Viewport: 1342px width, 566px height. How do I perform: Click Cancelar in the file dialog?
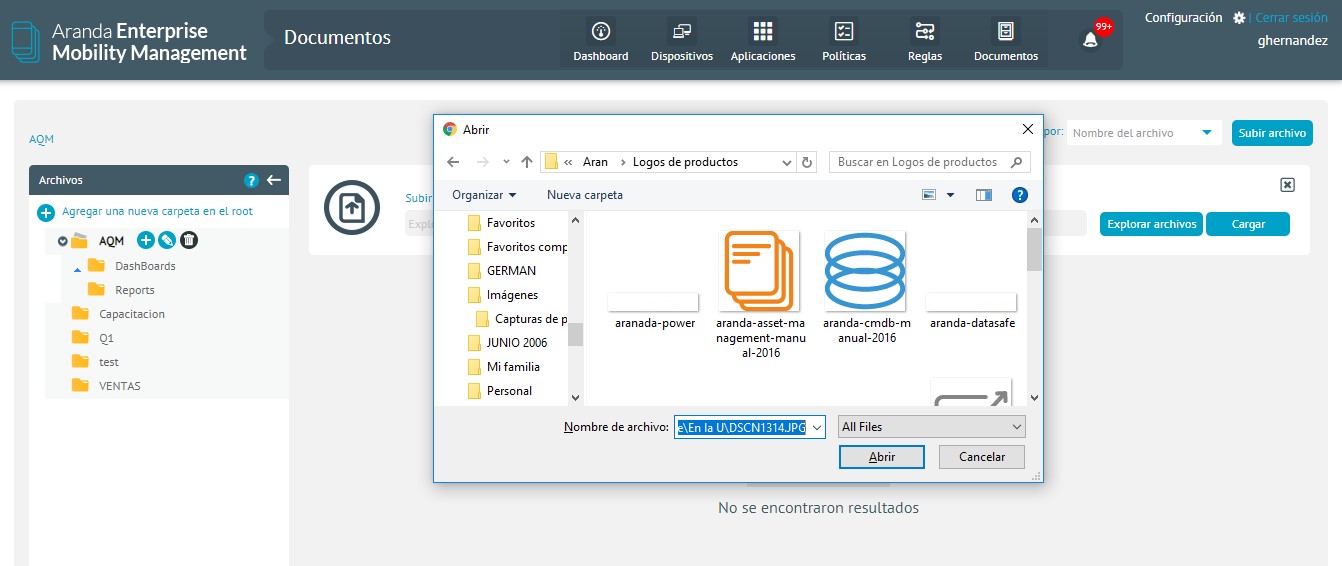(982, 457)
